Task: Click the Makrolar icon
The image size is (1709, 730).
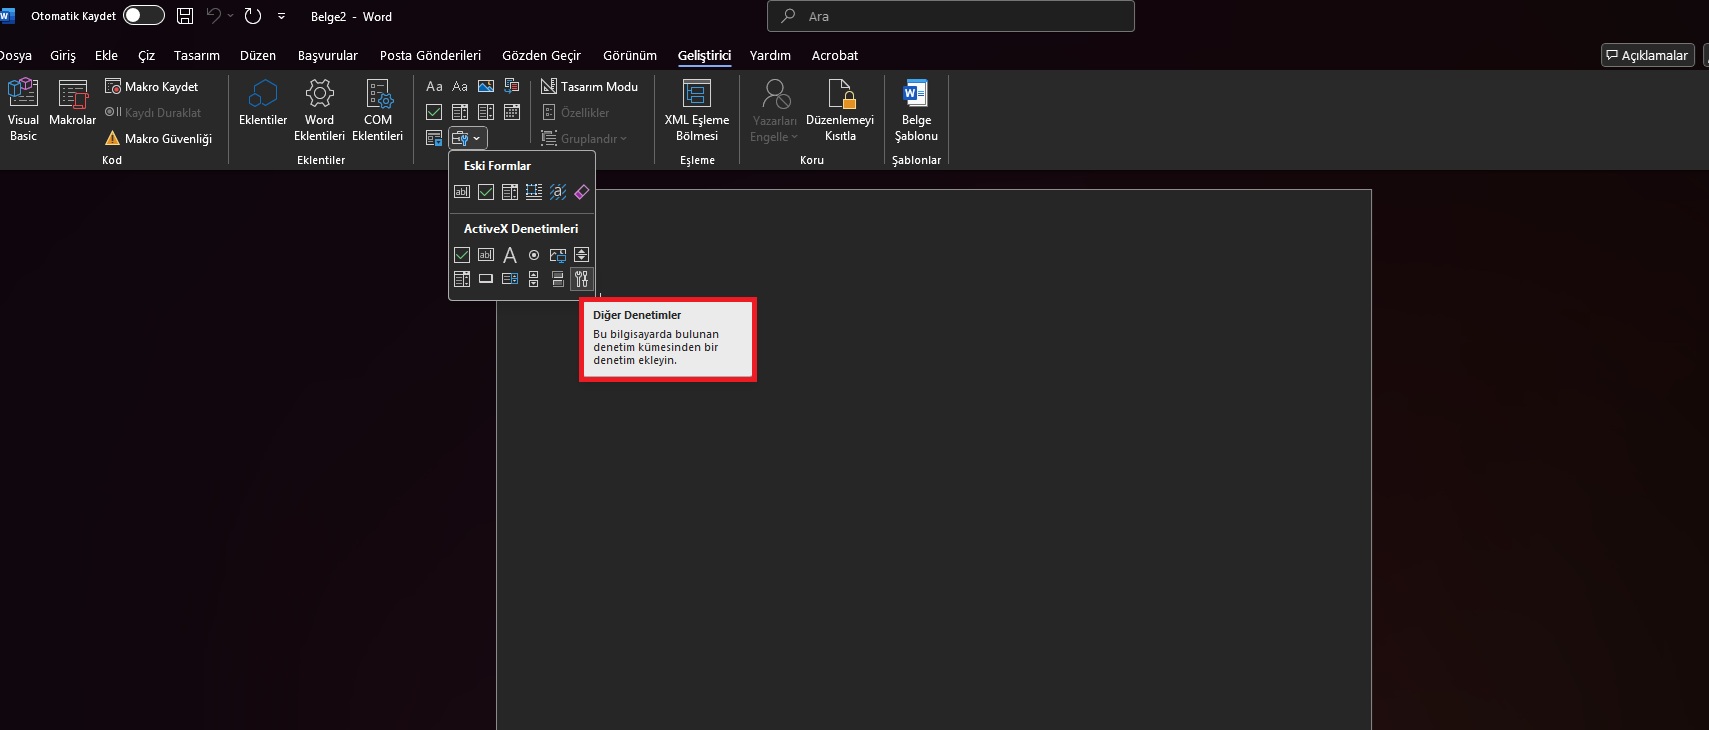Action: coord(72,104)
